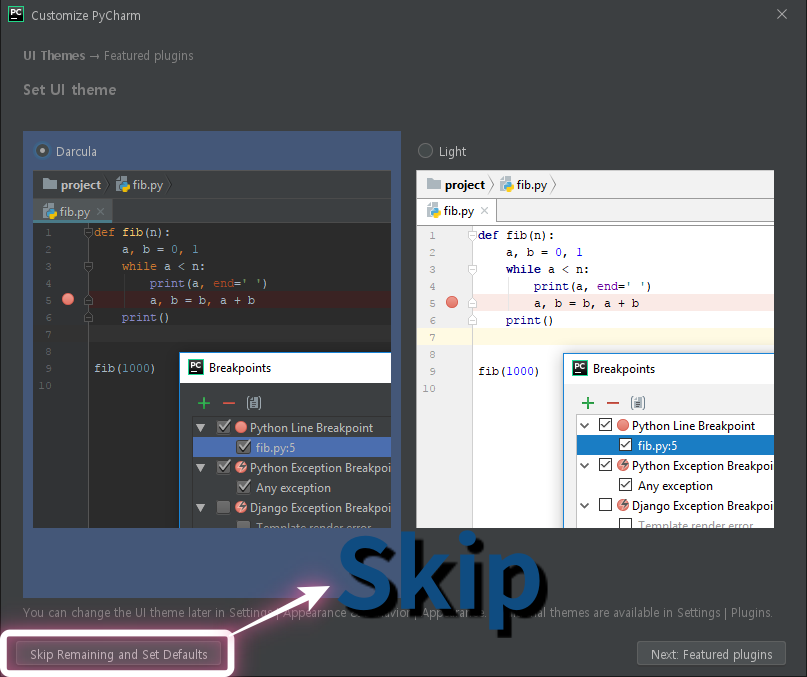
Task: Close the fib.py tab in Darcula preview
Action: 100,211
